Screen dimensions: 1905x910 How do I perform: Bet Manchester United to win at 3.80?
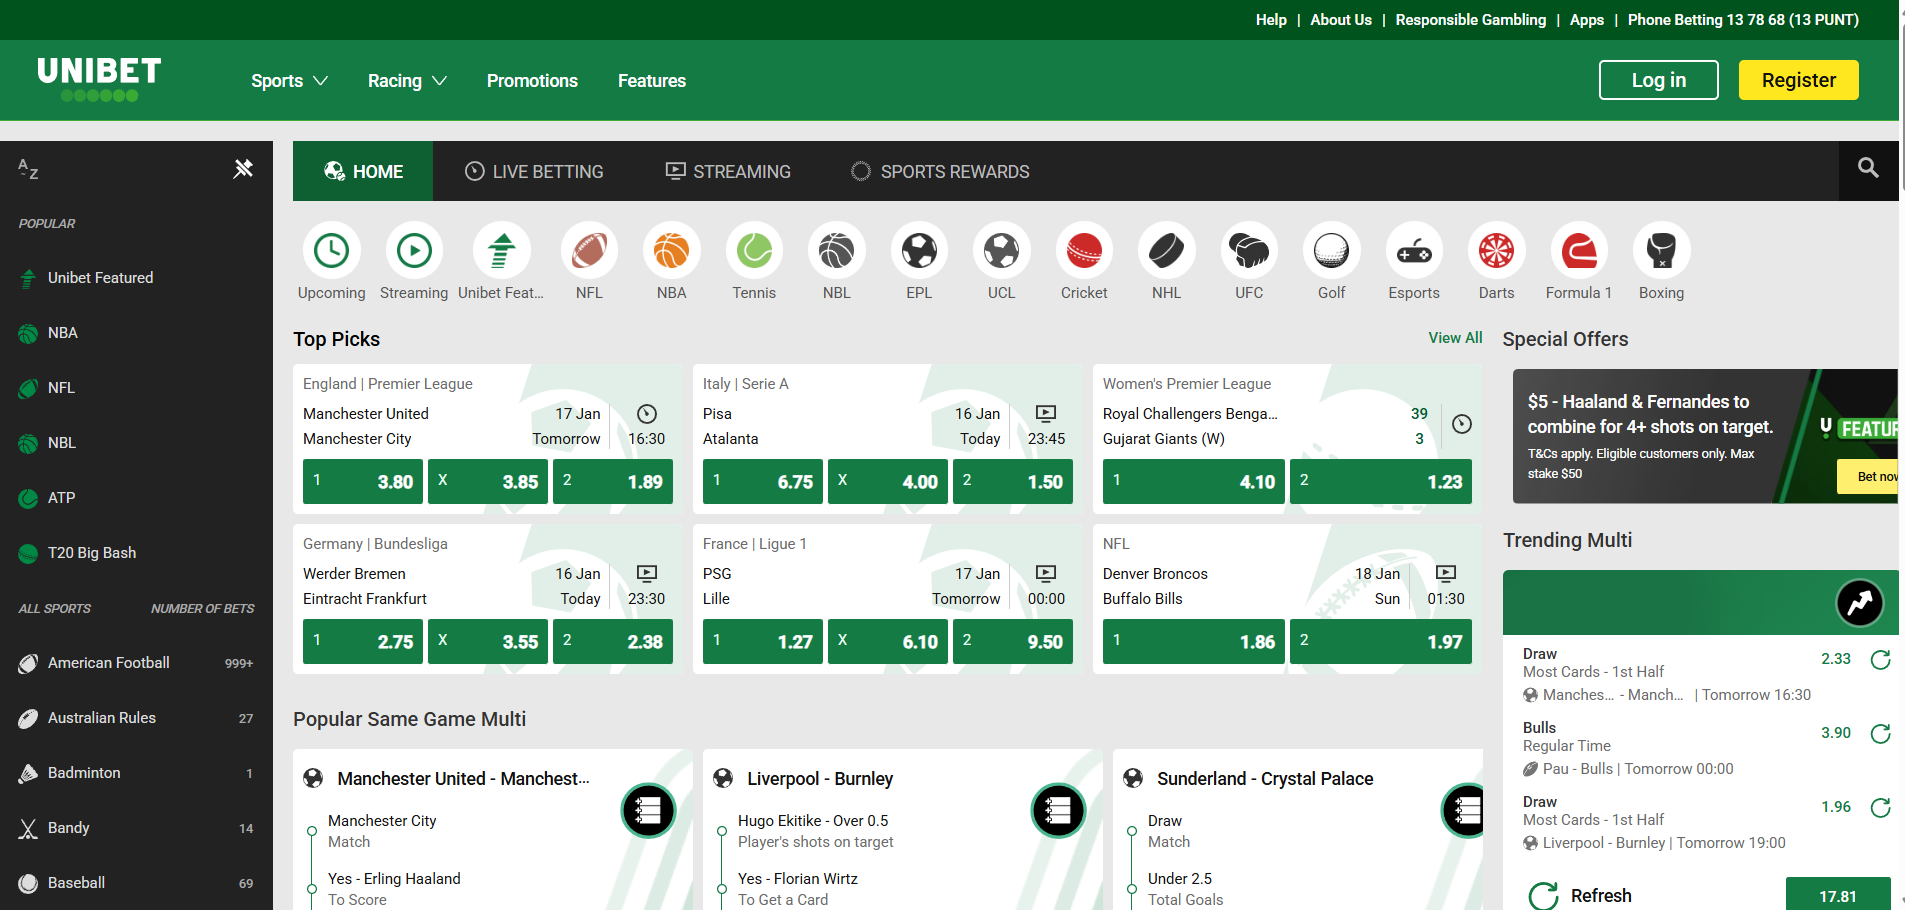[x=363, y=482]
